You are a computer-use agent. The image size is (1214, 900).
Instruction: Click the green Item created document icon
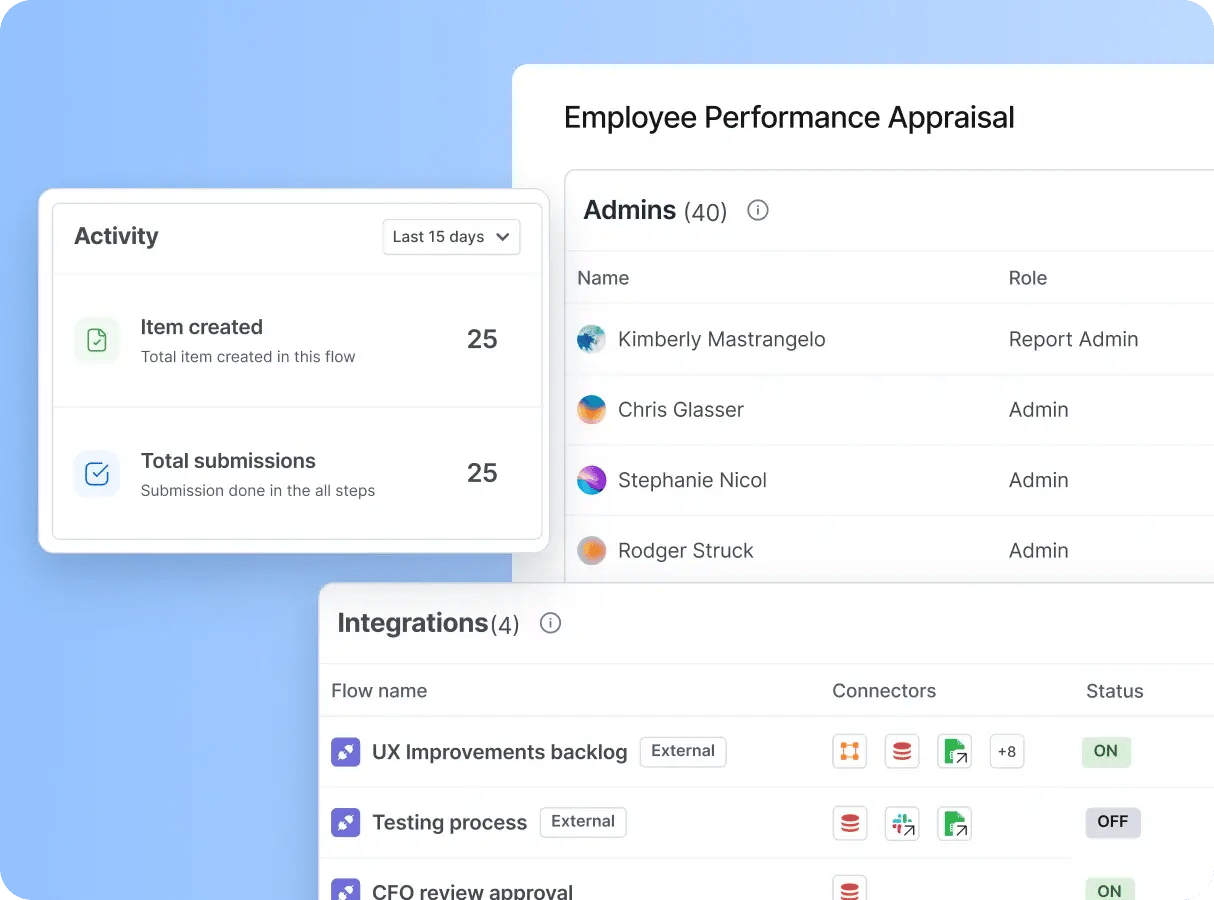pyautogui.click(x=97, y=340)
